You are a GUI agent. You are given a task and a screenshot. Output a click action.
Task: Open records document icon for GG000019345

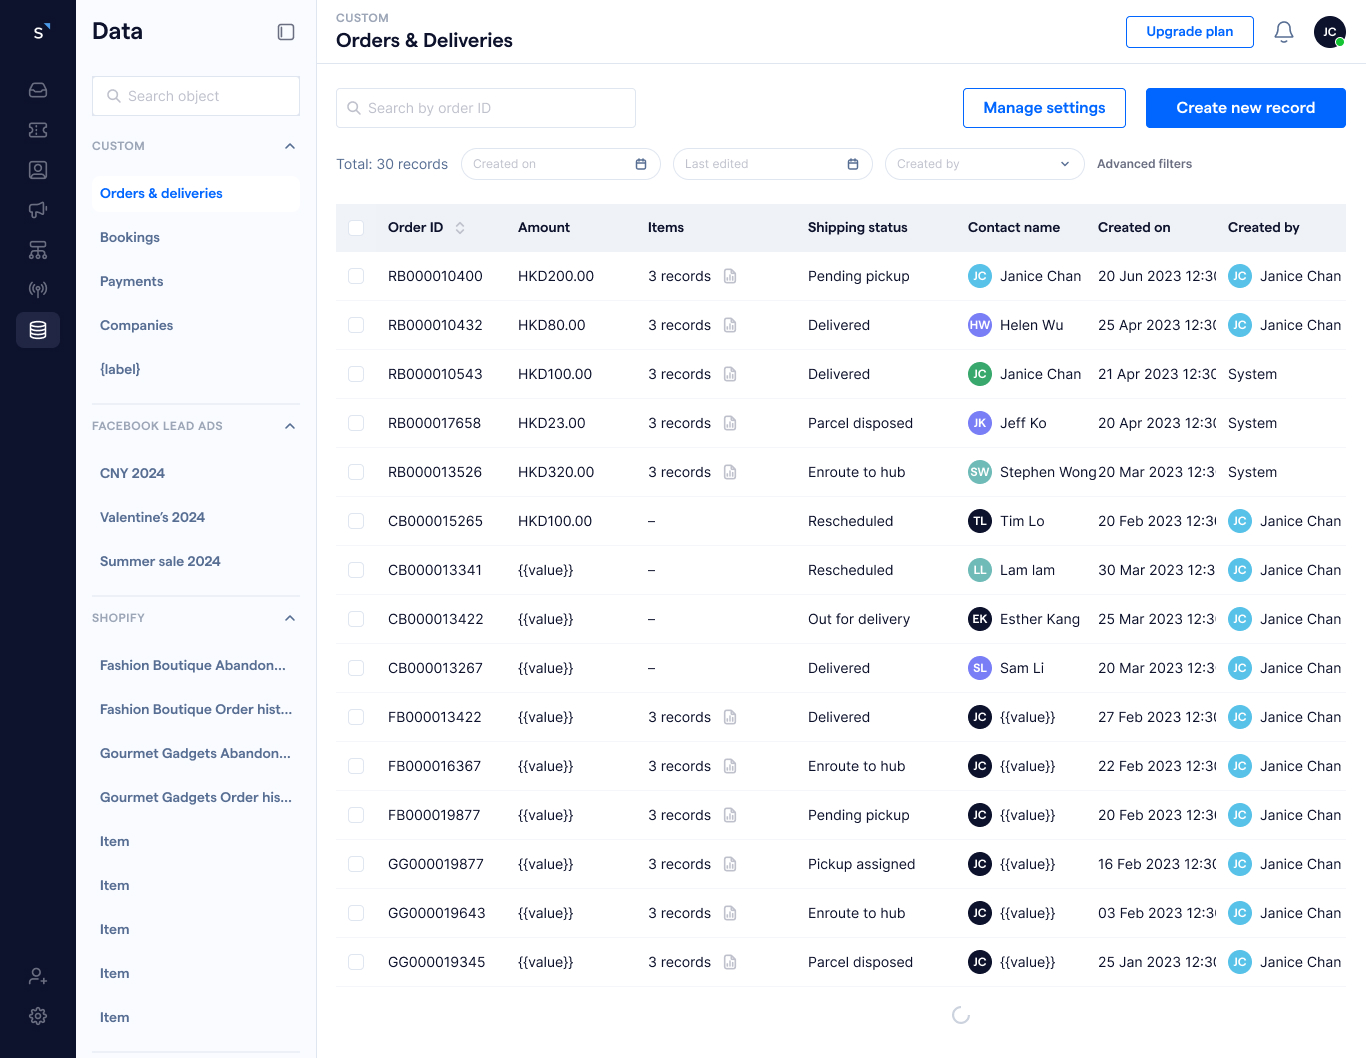(730, 962)
